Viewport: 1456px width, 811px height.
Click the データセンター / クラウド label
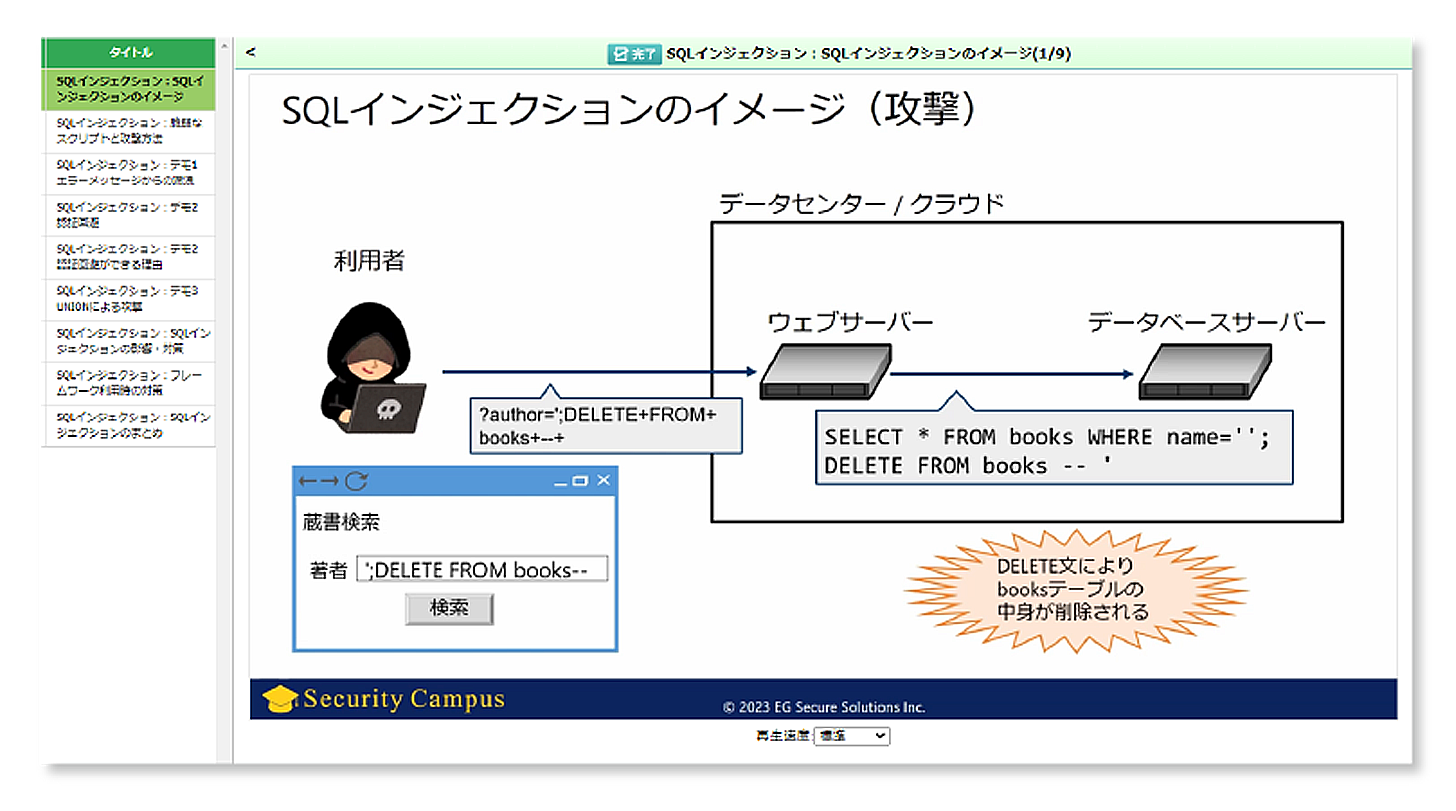[x=861, y=204]
